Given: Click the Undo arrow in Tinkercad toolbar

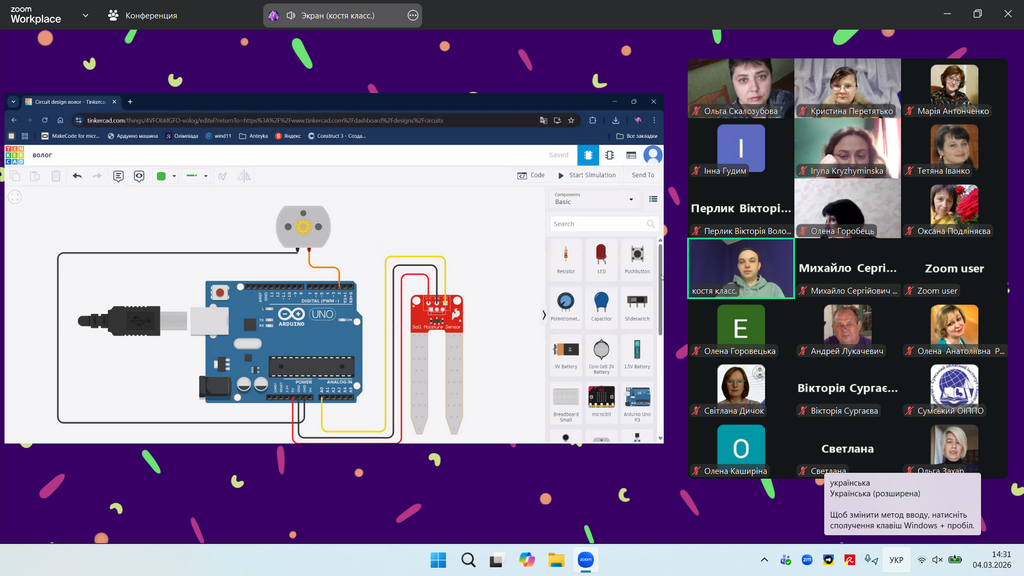Looking at the screenshot, I should point(77,176).
